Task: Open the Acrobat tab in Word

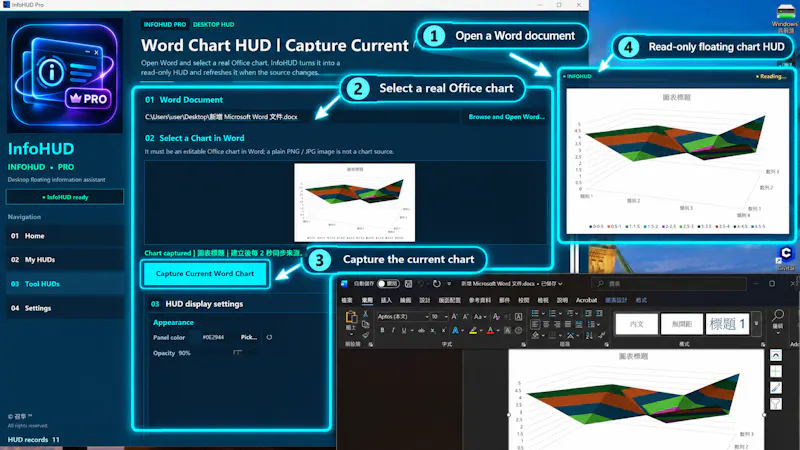Action: tap(586, 300)
